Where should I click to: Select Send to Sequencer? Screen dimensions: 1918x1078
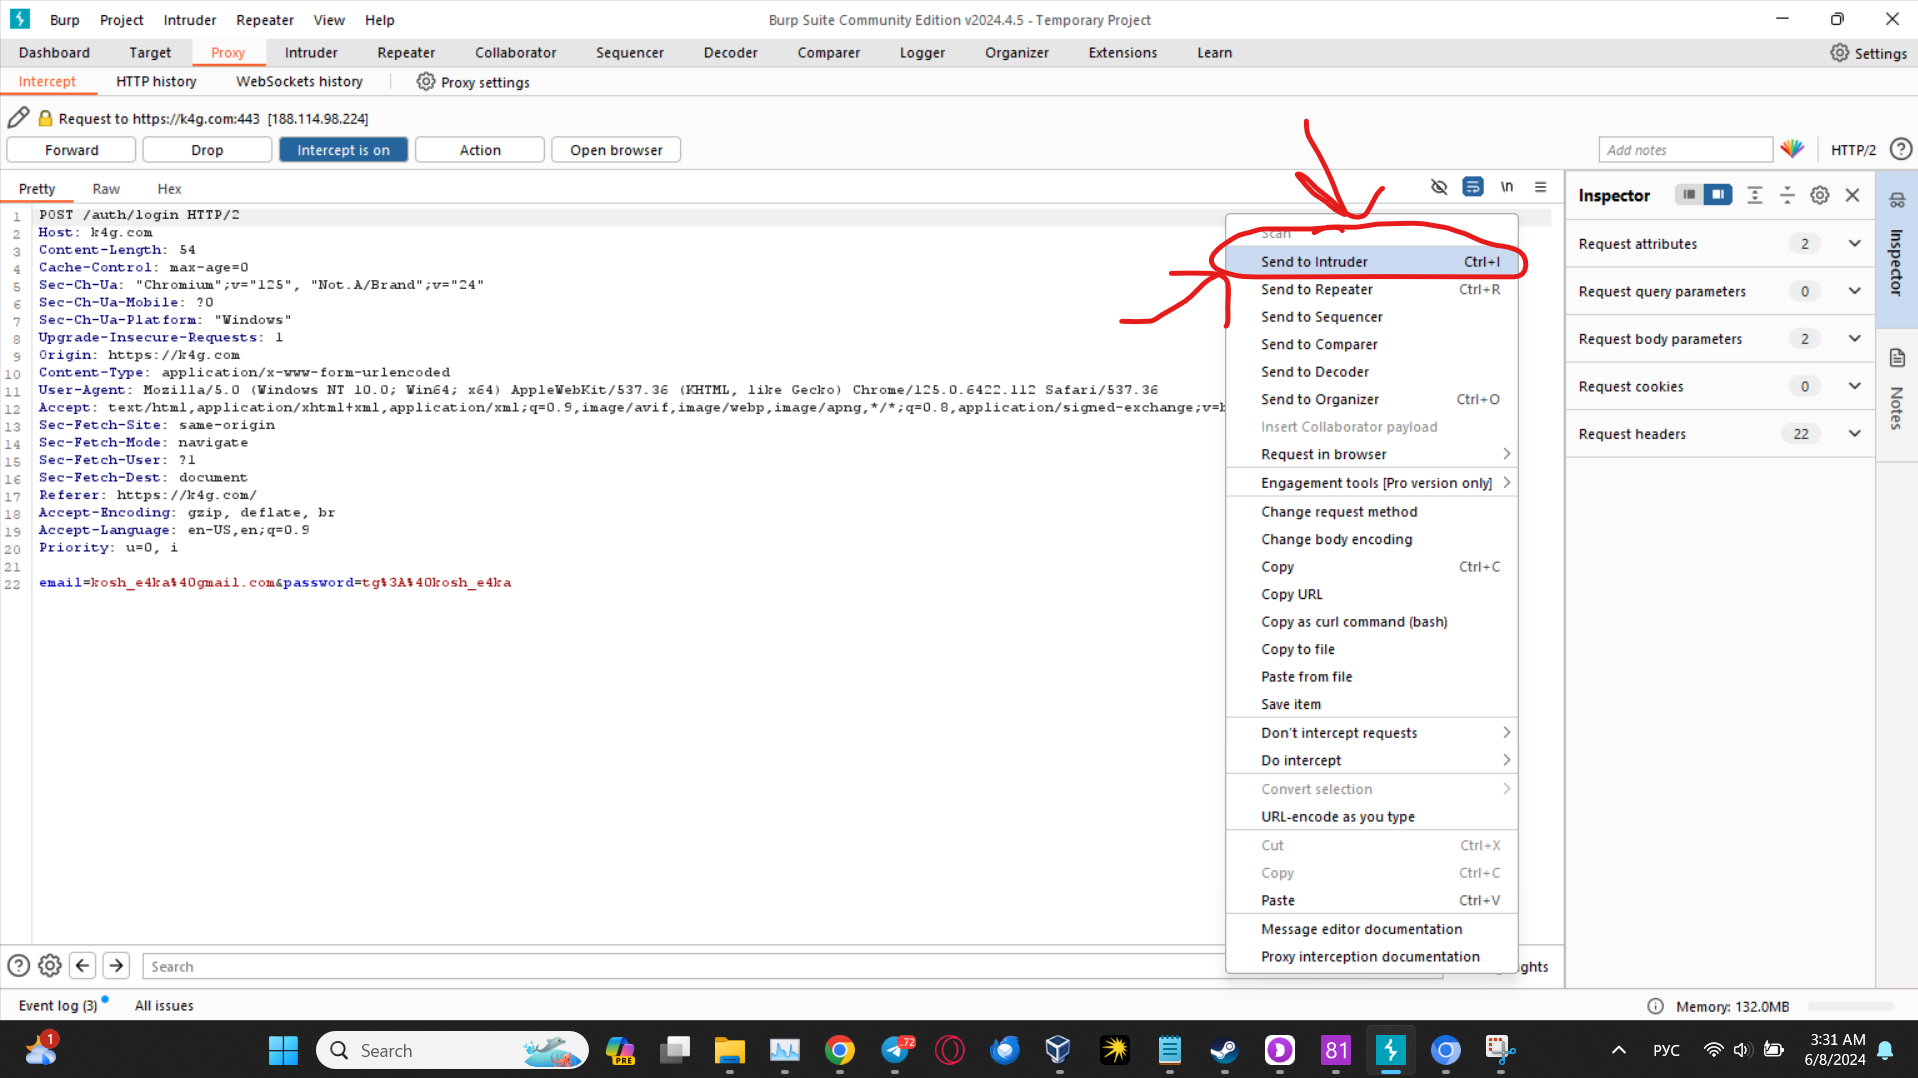click(1372, 317)
